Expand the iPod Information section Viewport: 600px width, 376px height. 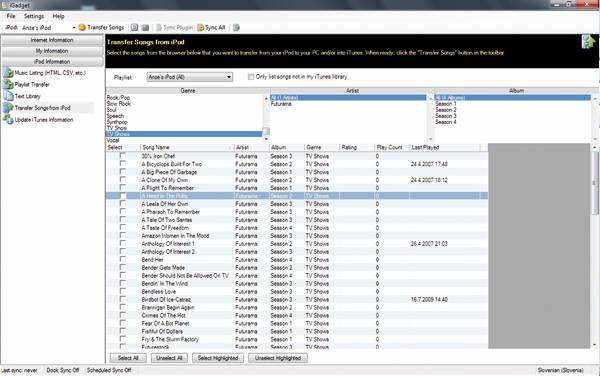coord(52,62)
